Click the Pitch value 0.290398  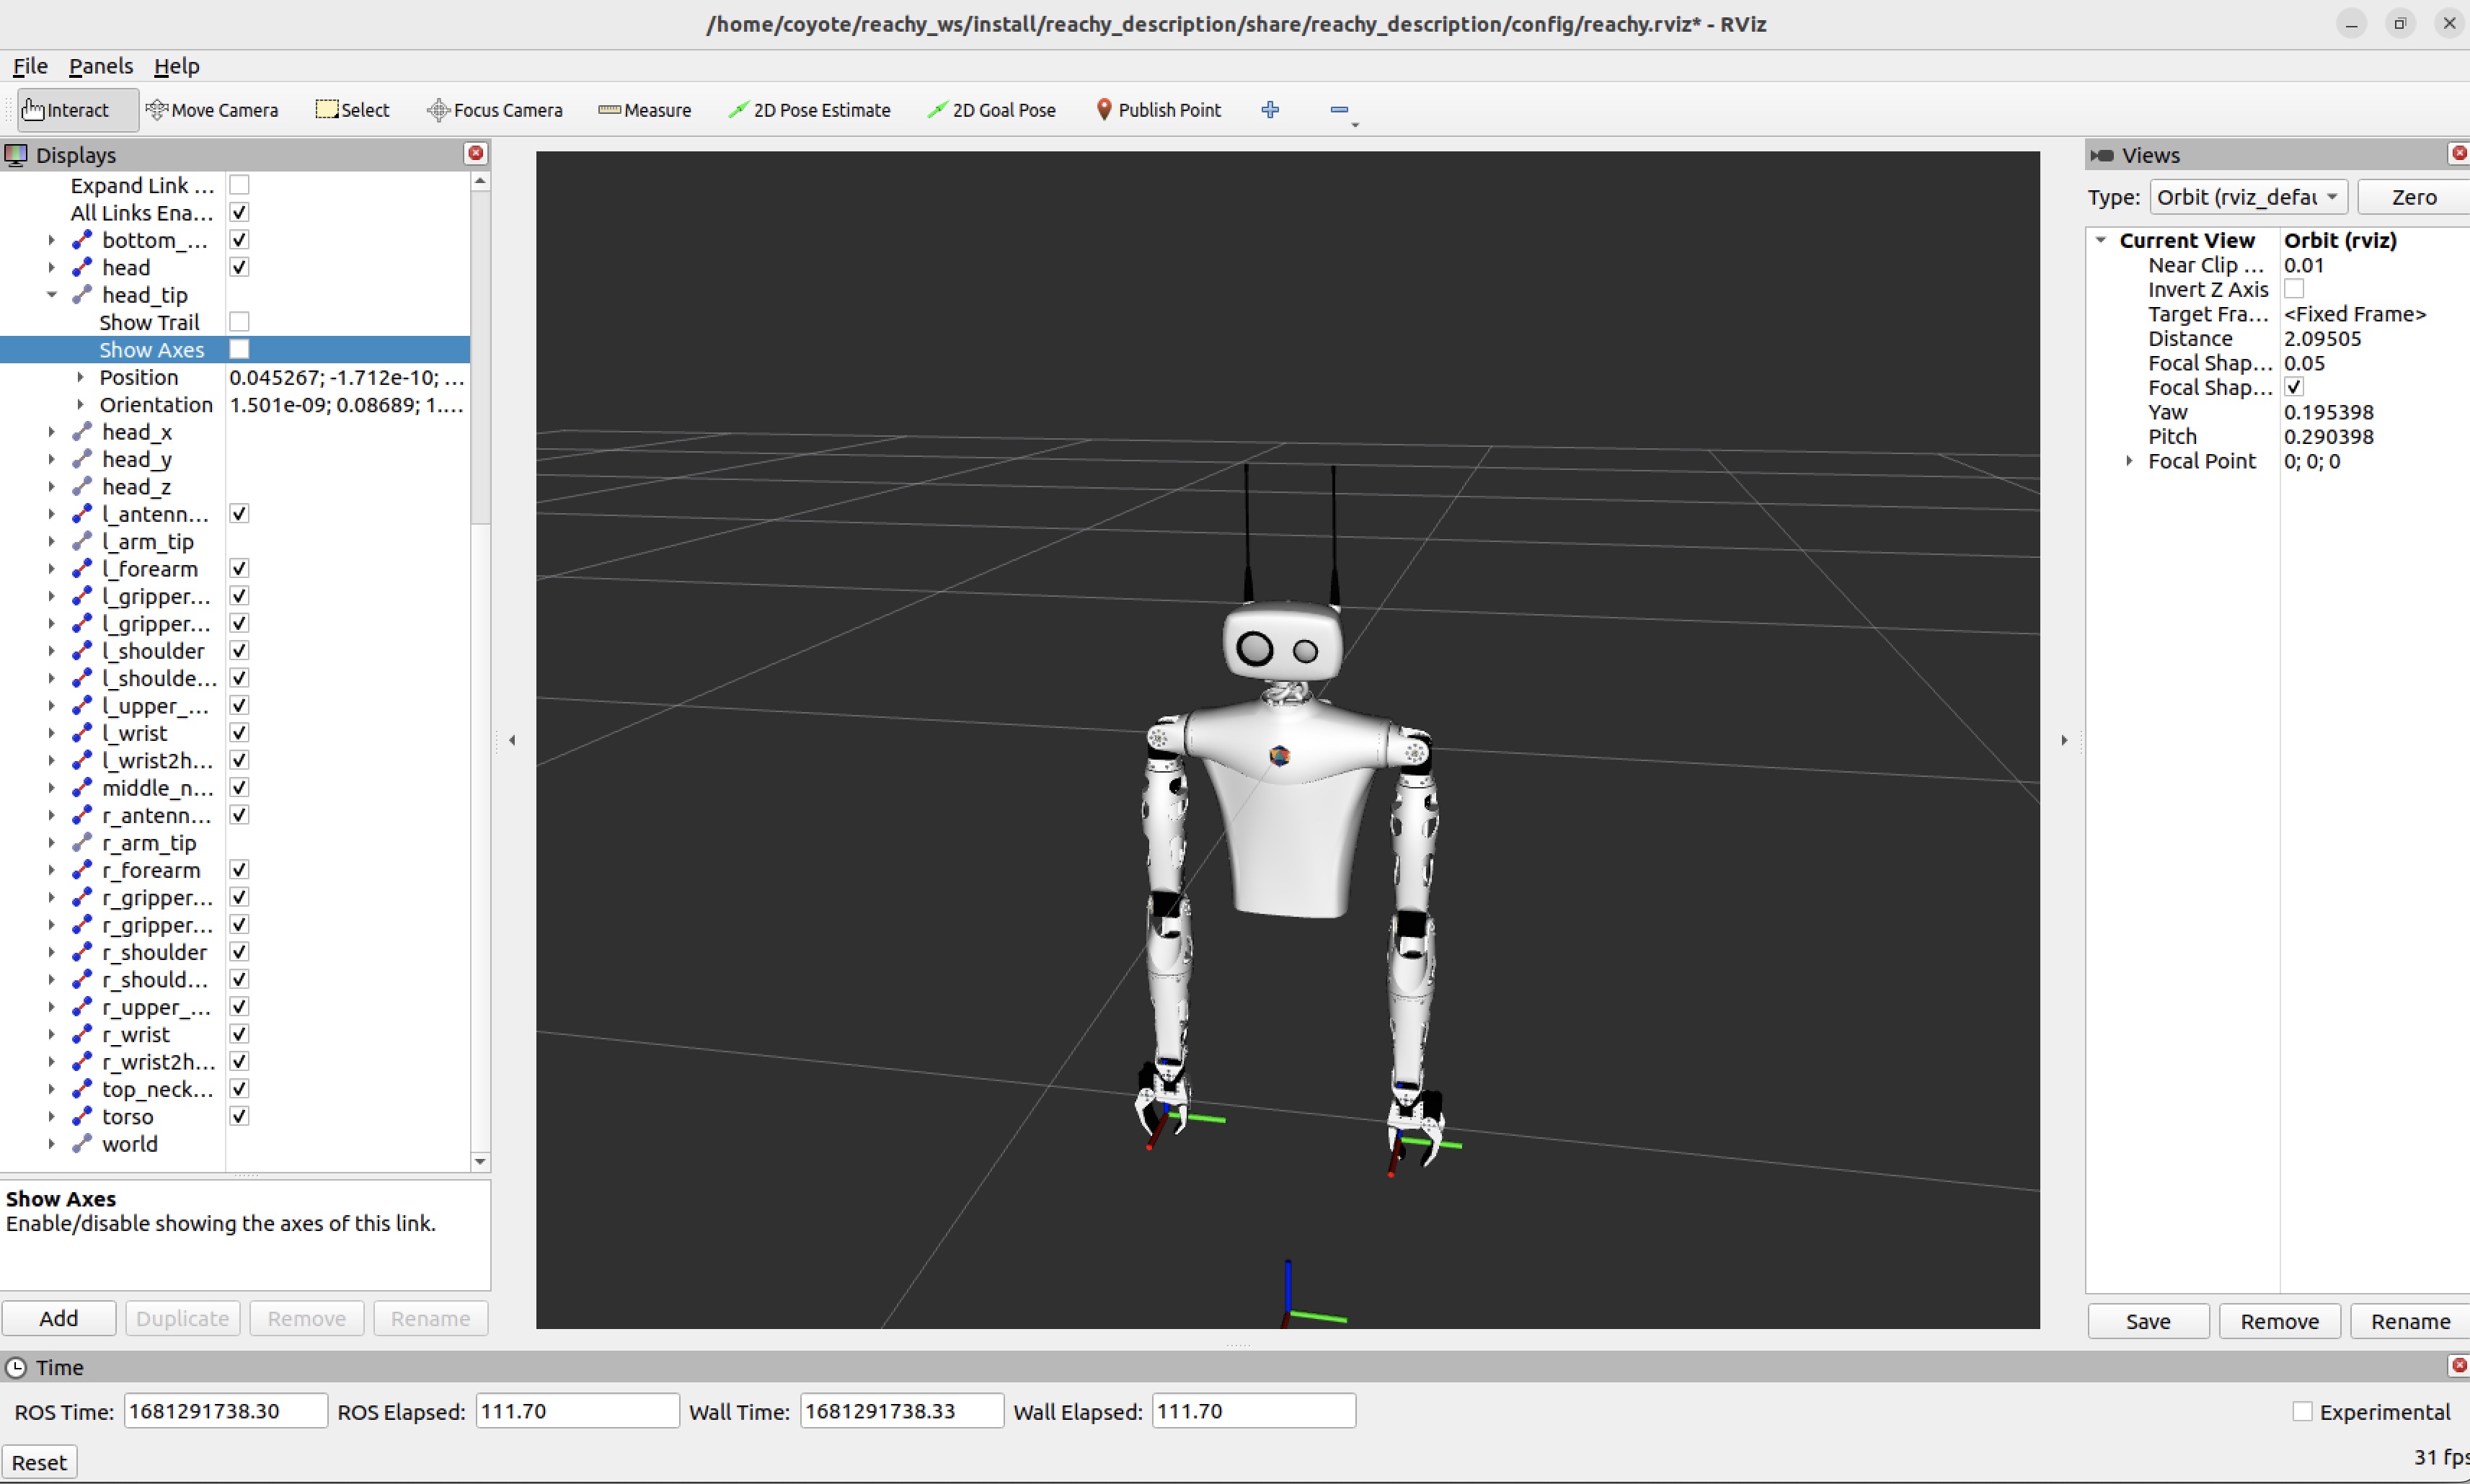coord(2328,436)
